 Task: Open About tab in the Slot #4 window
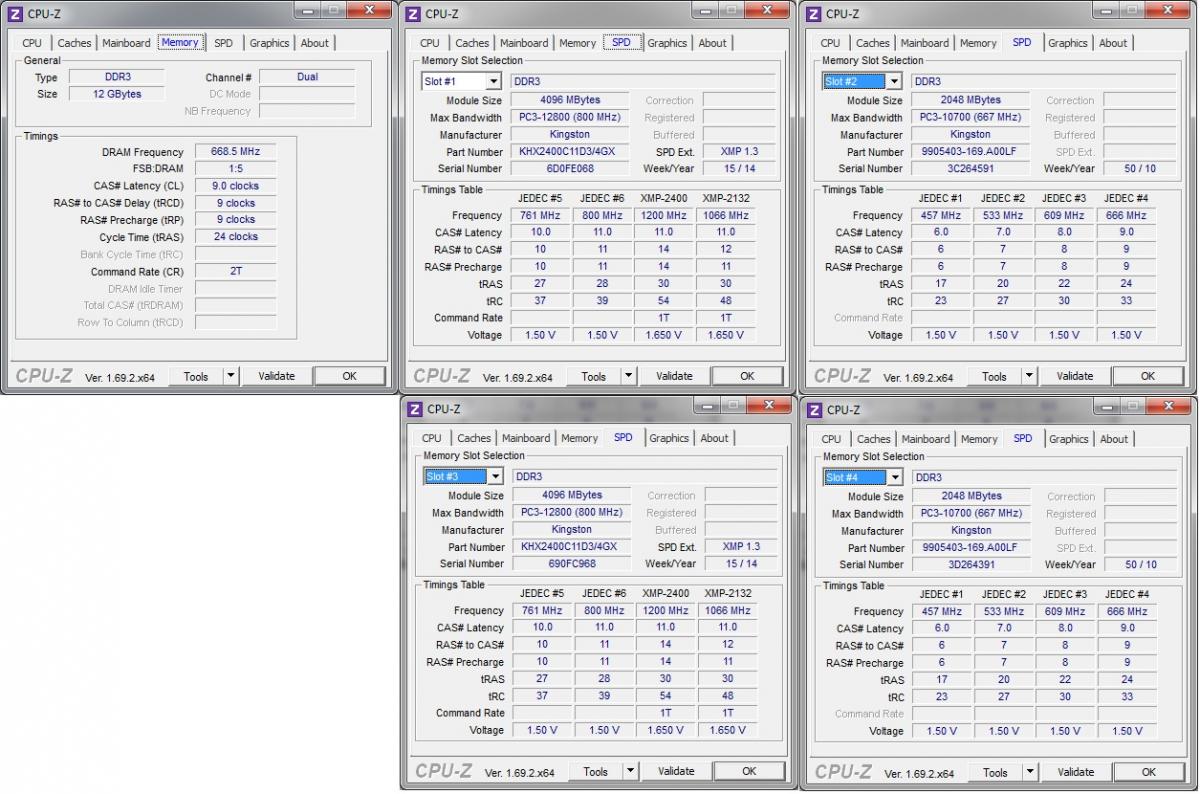pos(1113,439)
